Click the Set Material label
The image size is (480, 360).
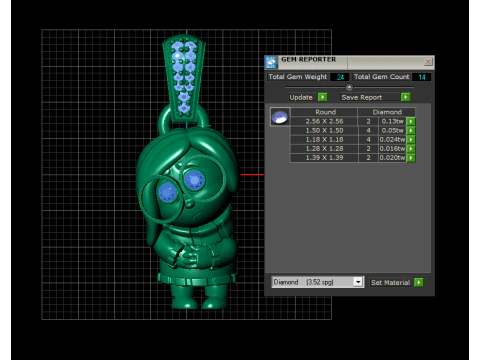pyautogui.click(x=390, y=283)
